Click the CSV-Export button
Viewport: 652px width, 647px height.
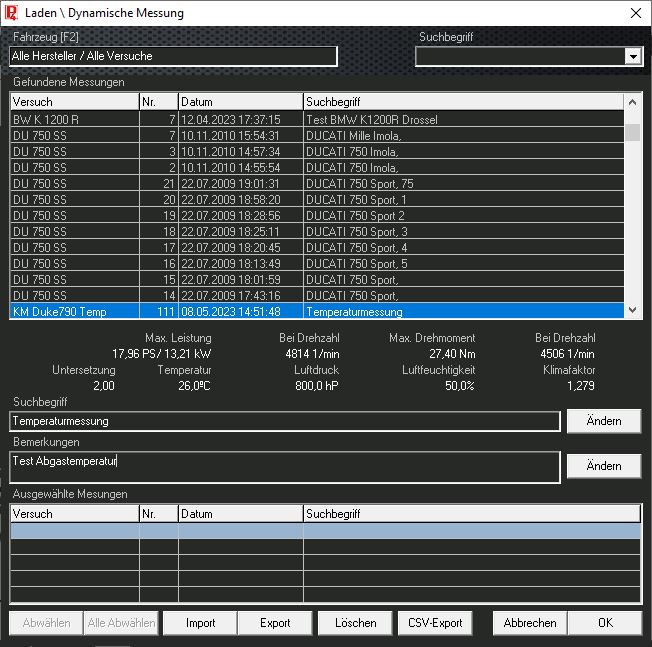click(435, 623)
